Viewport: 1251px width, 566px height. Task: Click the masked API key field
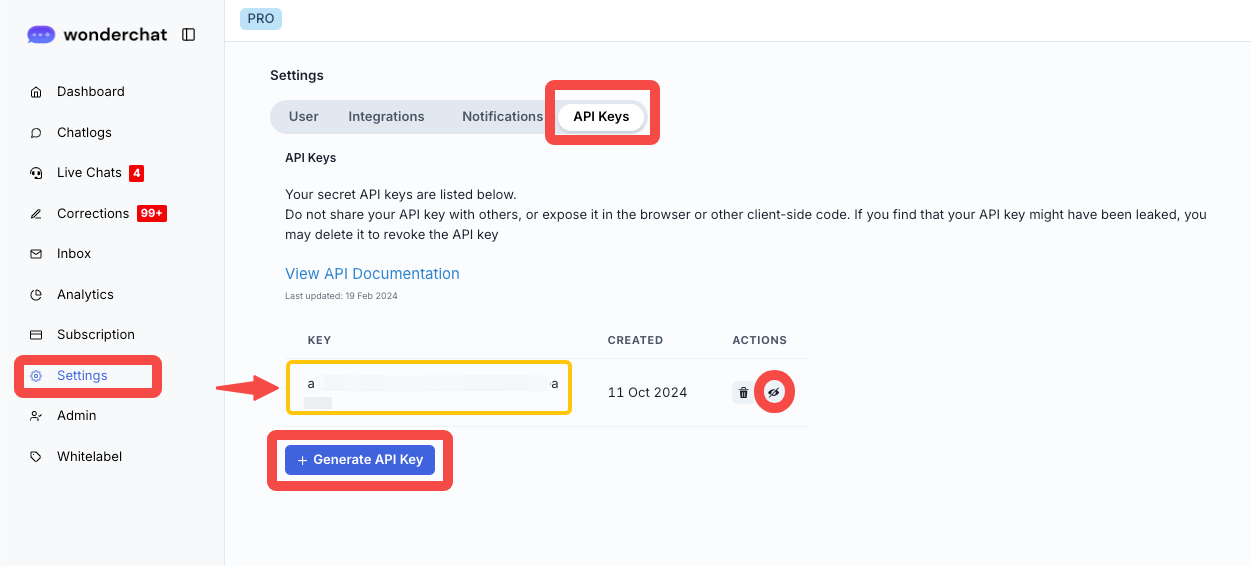coord(430,387)
